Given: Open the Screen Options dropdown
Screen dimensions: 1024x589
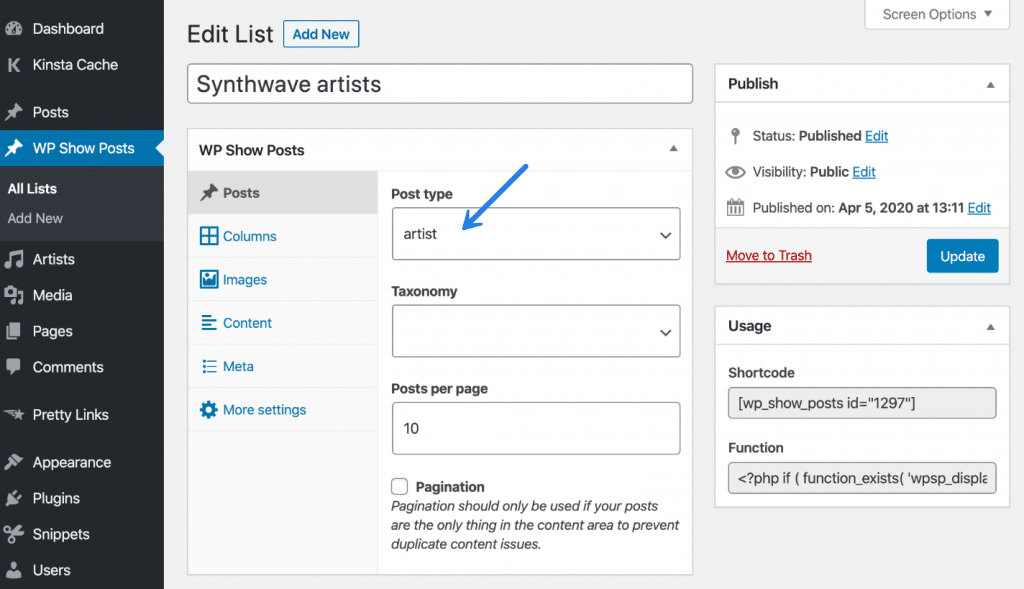Looking at the screenshot, I should pos(937,14).
